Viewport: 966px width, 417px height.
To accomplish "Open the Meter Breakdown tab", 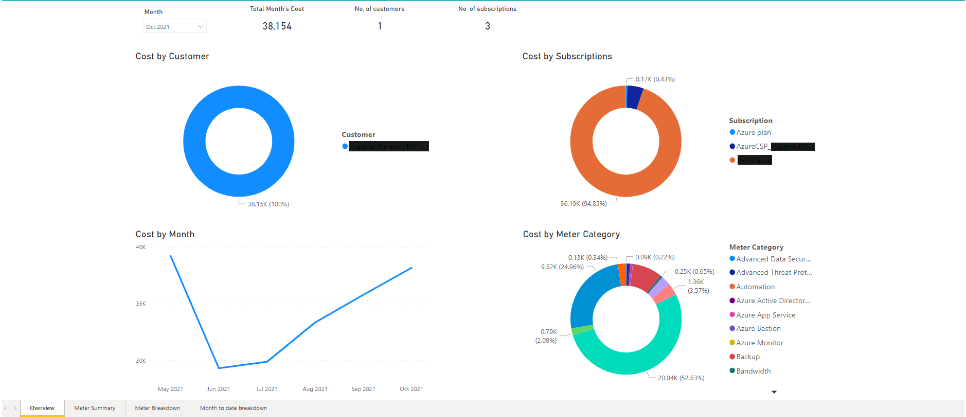I will tap(158, 408).
